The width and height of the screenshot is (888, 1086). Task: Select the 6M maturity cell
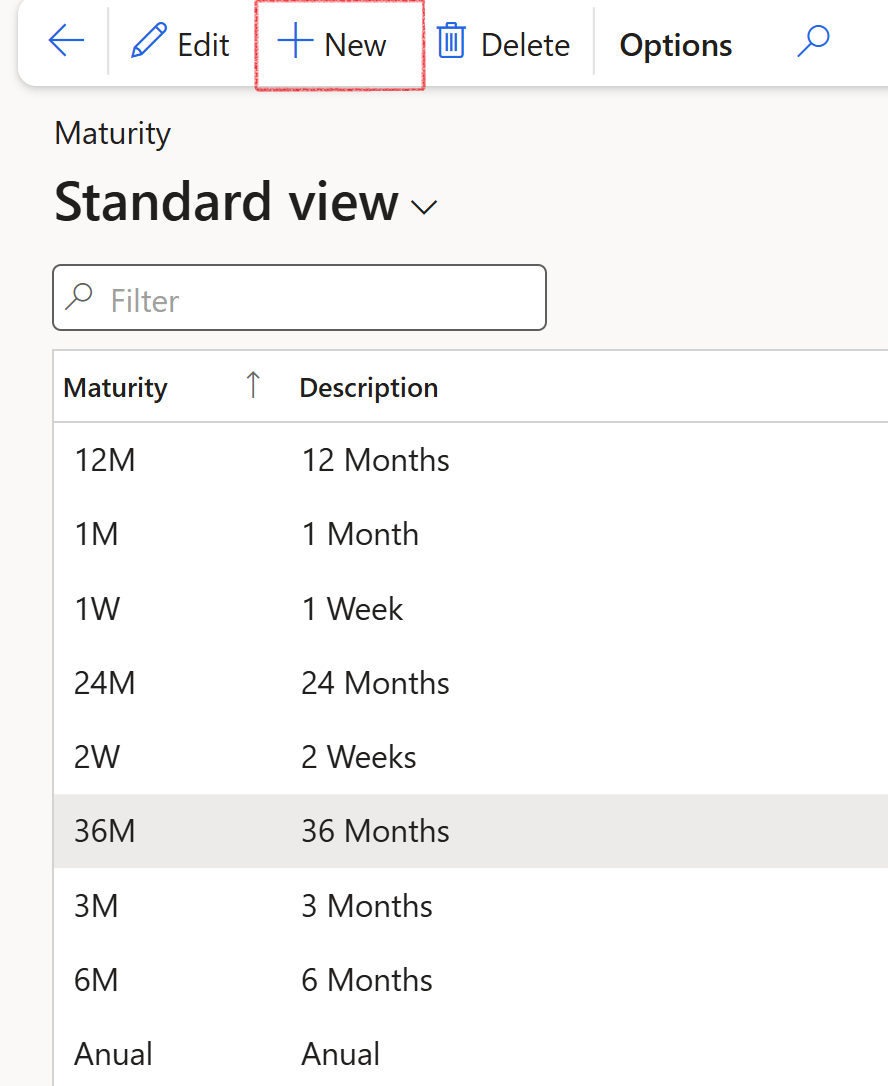click(x=96, y=980)
